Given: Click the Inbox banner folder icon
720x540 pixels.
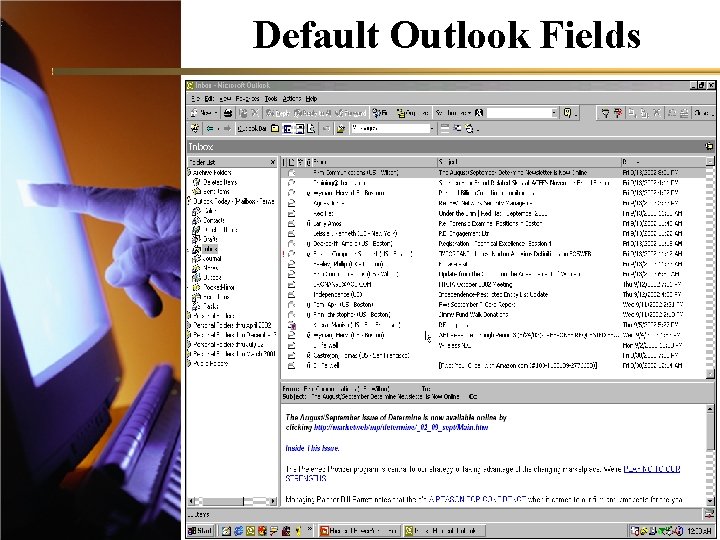Looking at the screenshot, I should coord(709,146).
